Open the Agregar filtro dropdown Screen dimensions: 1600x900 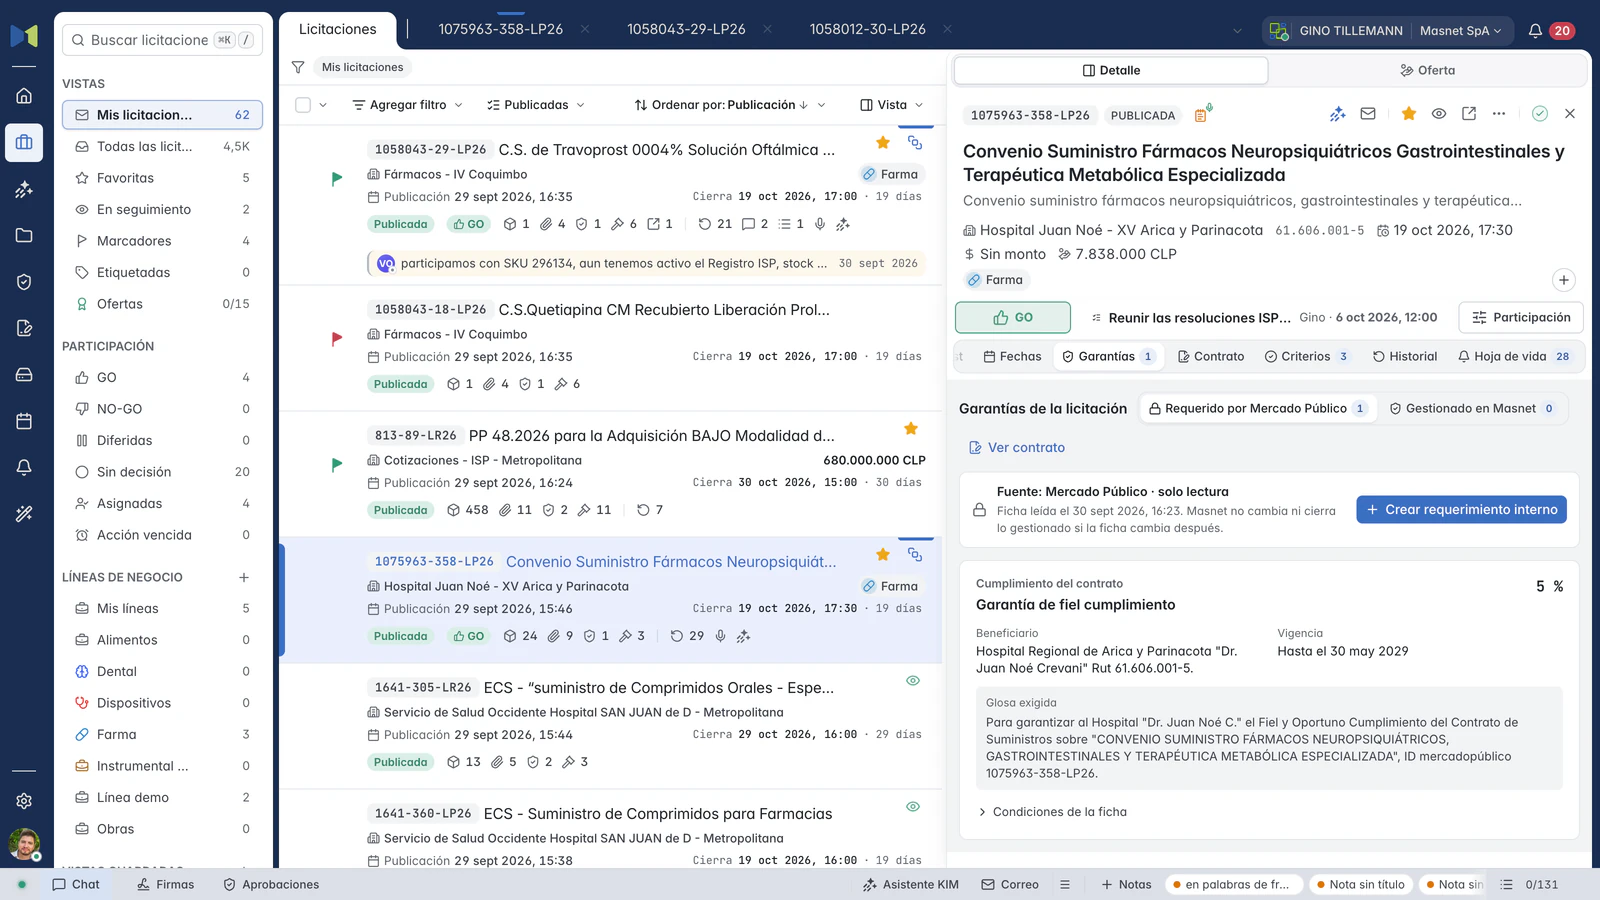[x=408, y=105]
